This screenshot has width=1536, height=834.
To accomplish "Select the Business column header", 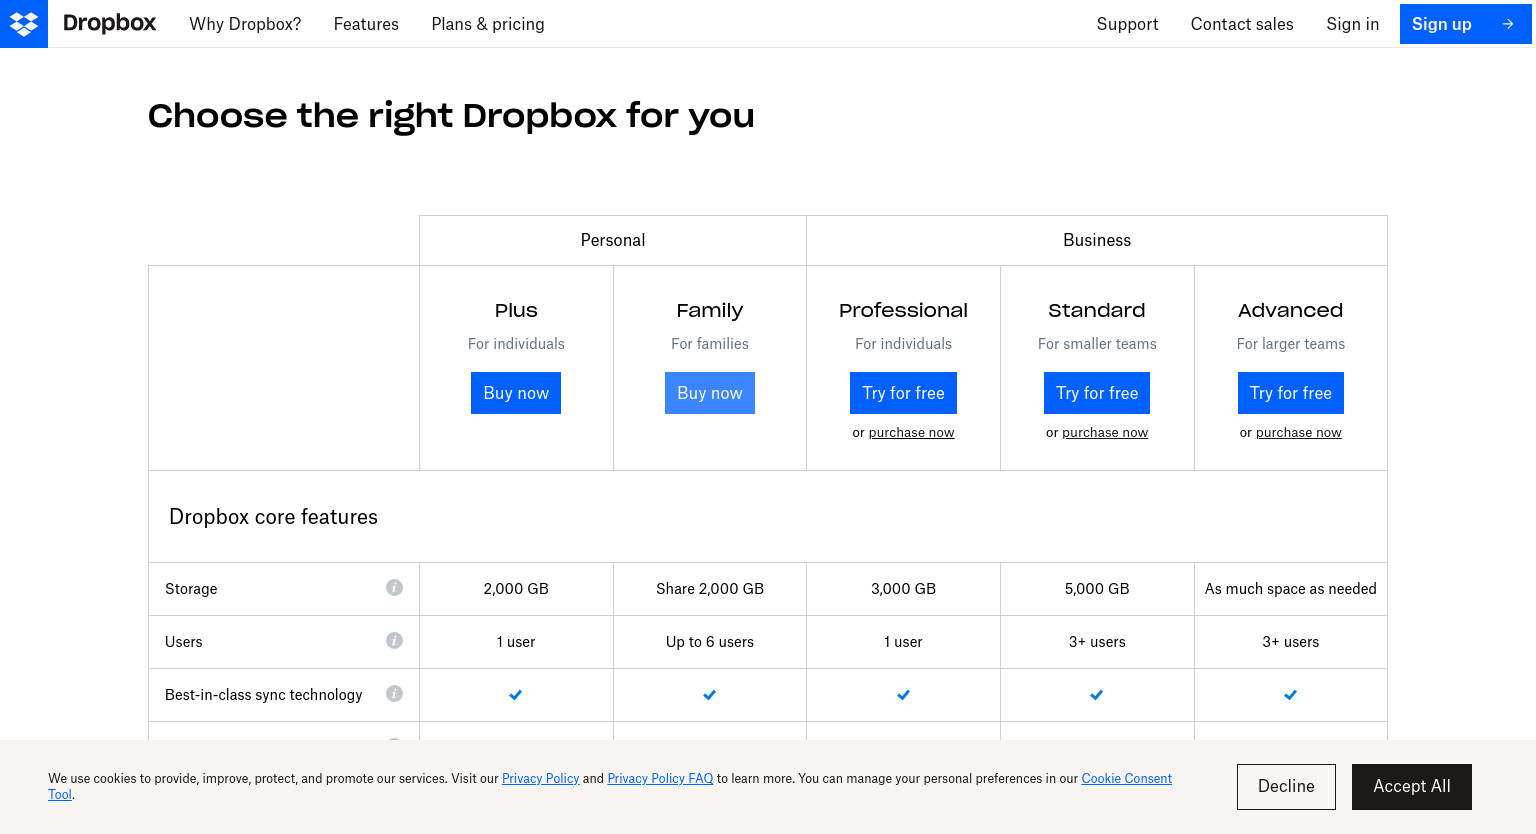I will [x=1097, y=240].
